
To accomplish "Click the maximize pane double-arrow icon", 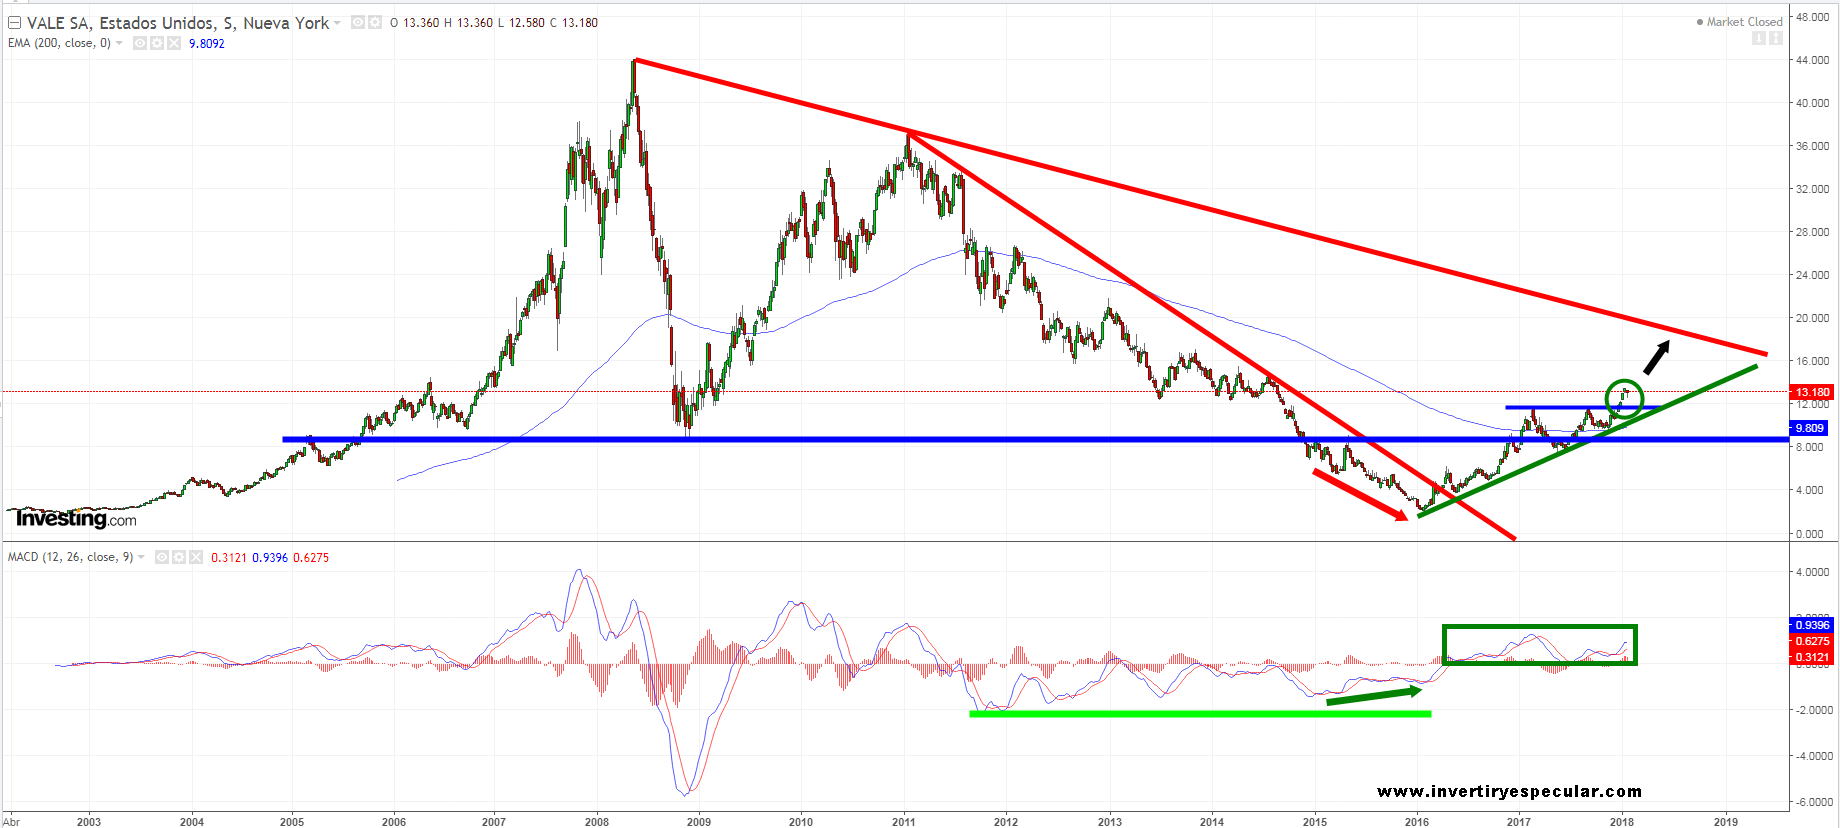I will (1775, 38).
